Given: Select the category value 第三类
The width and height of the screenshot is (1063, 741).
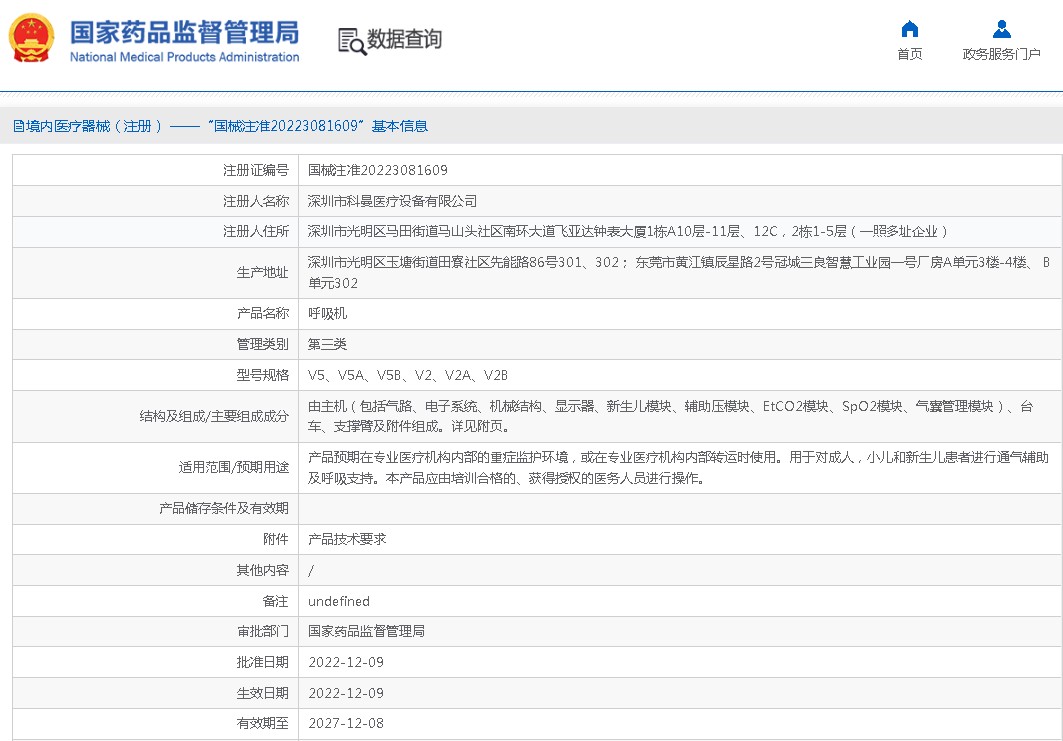Looking at the screenshot, I should (x=327, y=344).
